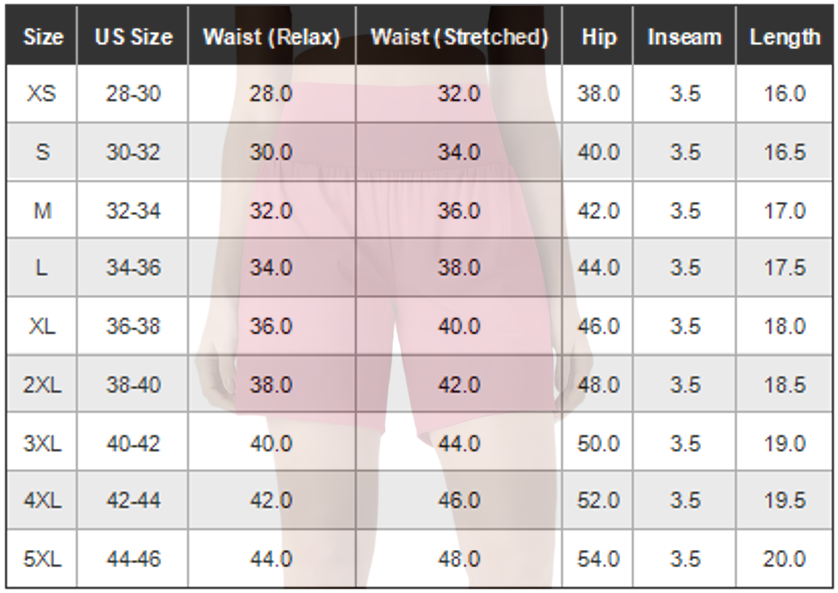Select length value 19.5
838x593 pixels.
pyautogui.click(x=784, y=501)
